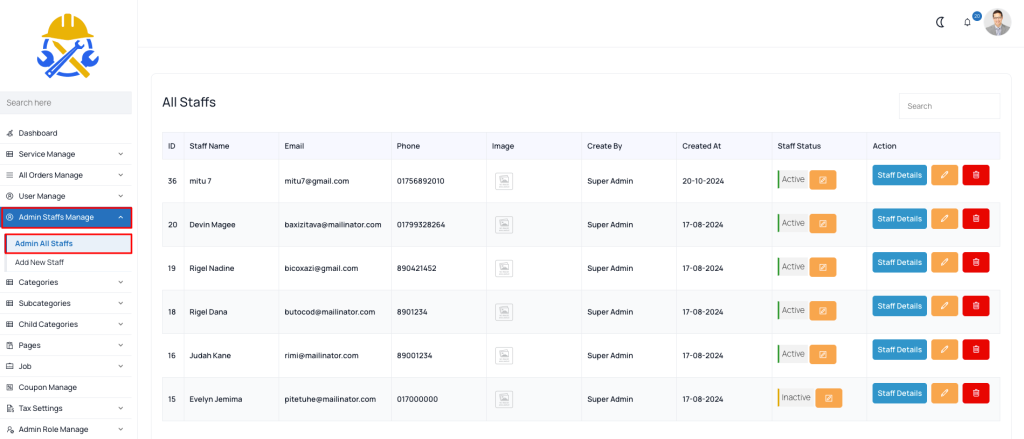Expand Admin Role Manage menu
Screen dimensions: 1024x439
coord(66,429)
